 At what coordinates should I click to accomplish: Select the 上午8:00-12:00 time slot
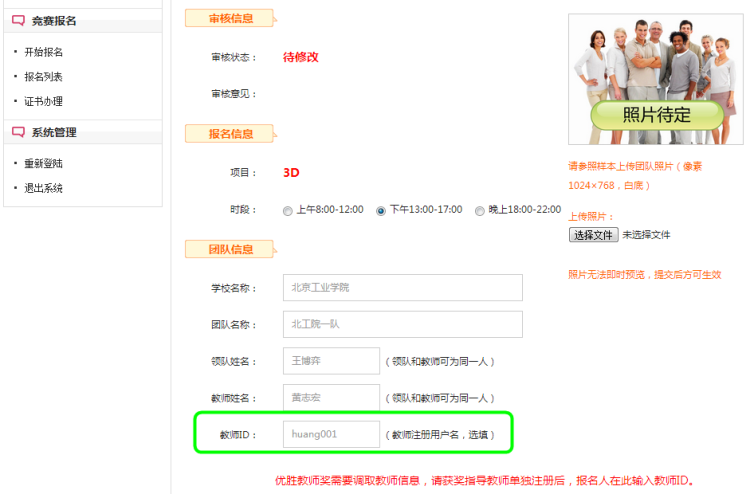pyautogui.click(x=288, y=211)
